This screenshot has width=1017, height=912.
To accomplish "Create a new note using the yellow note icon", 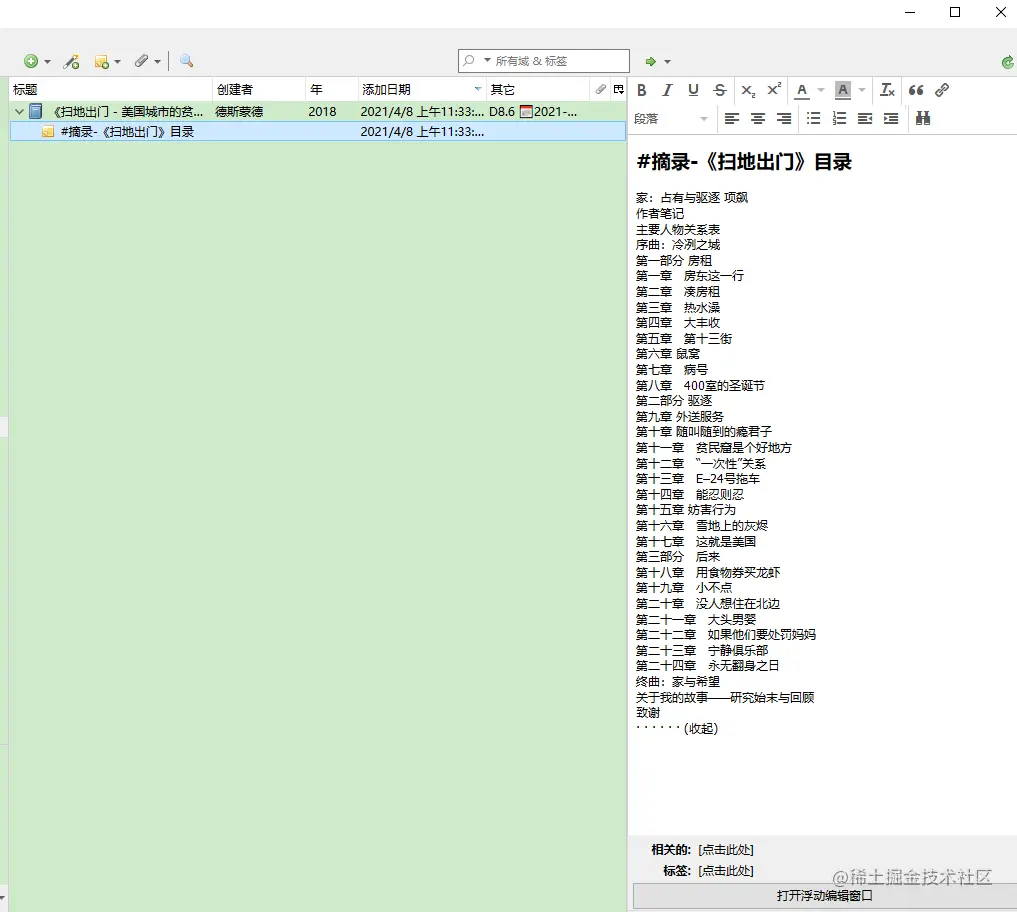I will [x=101, y=61].
